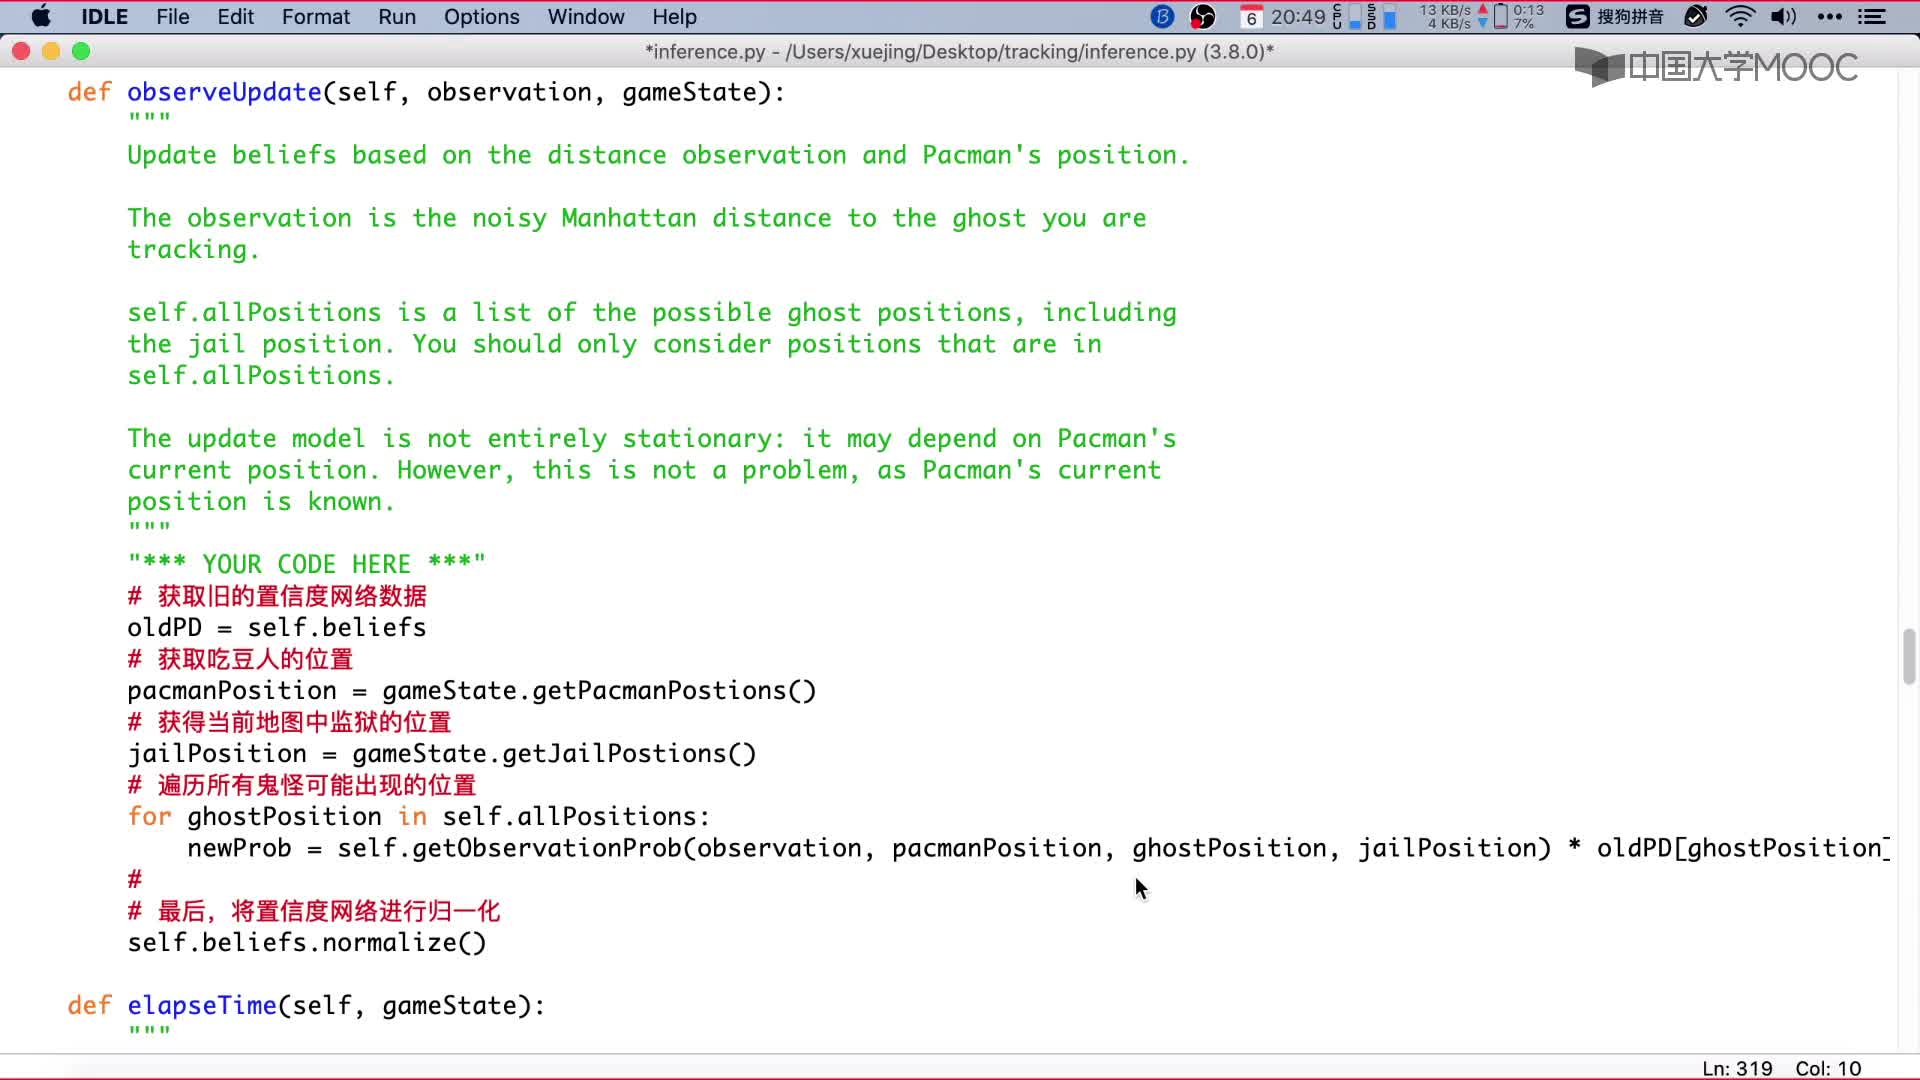Click the battery status indicator
This screenshot has width=1920, height=1080.
pyautogui.click(x=1519, y=17)
